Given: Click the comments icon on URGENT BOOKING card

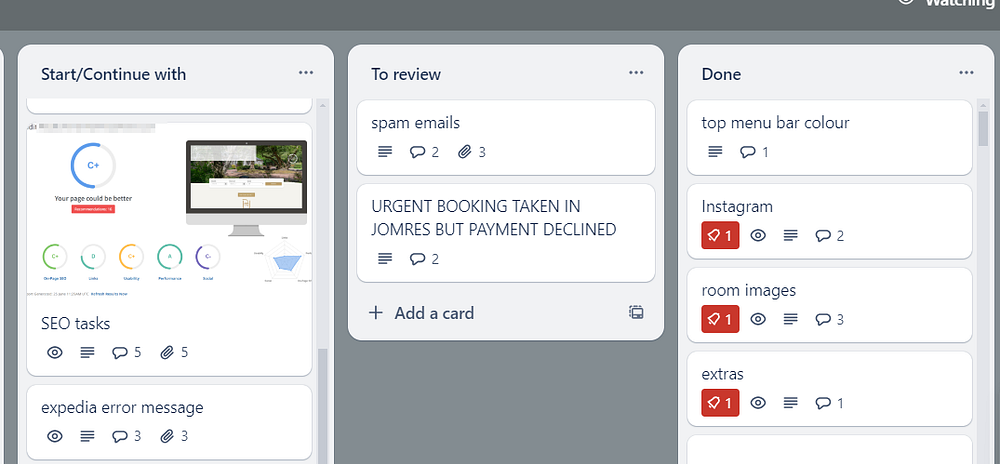Looking at the screenshot, I should pyautogui.click(x=417, y=259).
